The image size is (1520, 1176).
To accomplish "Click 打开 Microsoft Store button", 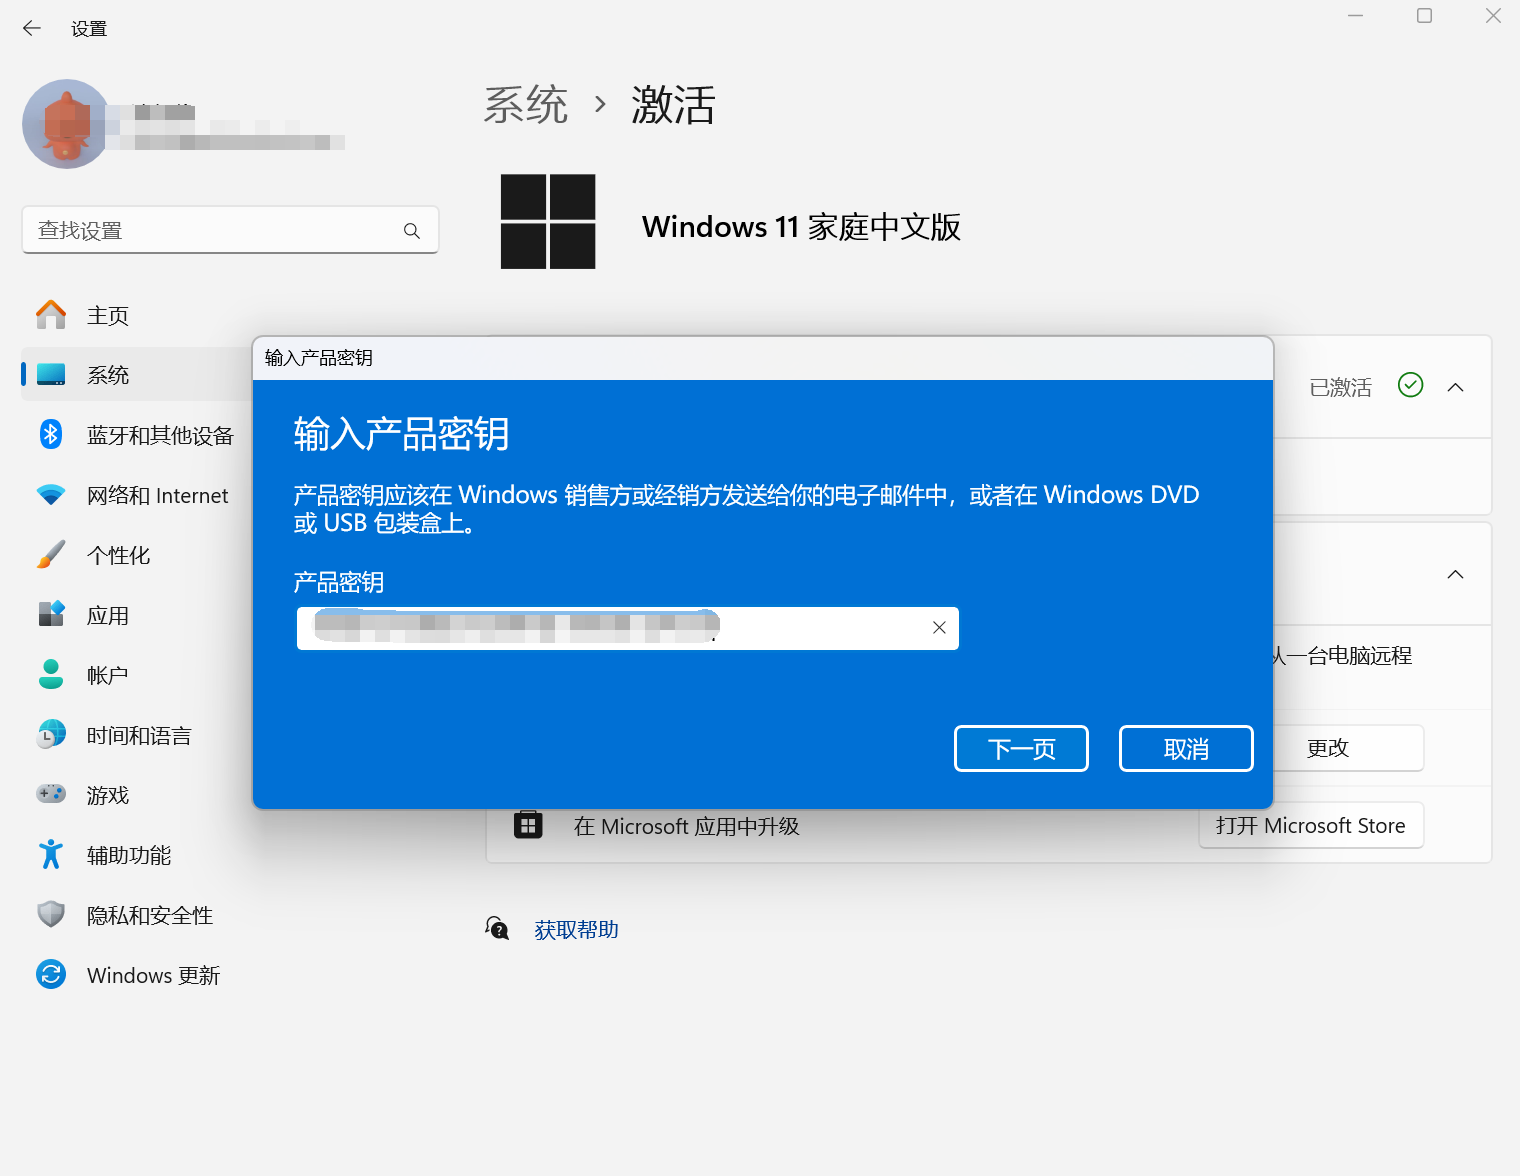I will [x=1311, y=826].
